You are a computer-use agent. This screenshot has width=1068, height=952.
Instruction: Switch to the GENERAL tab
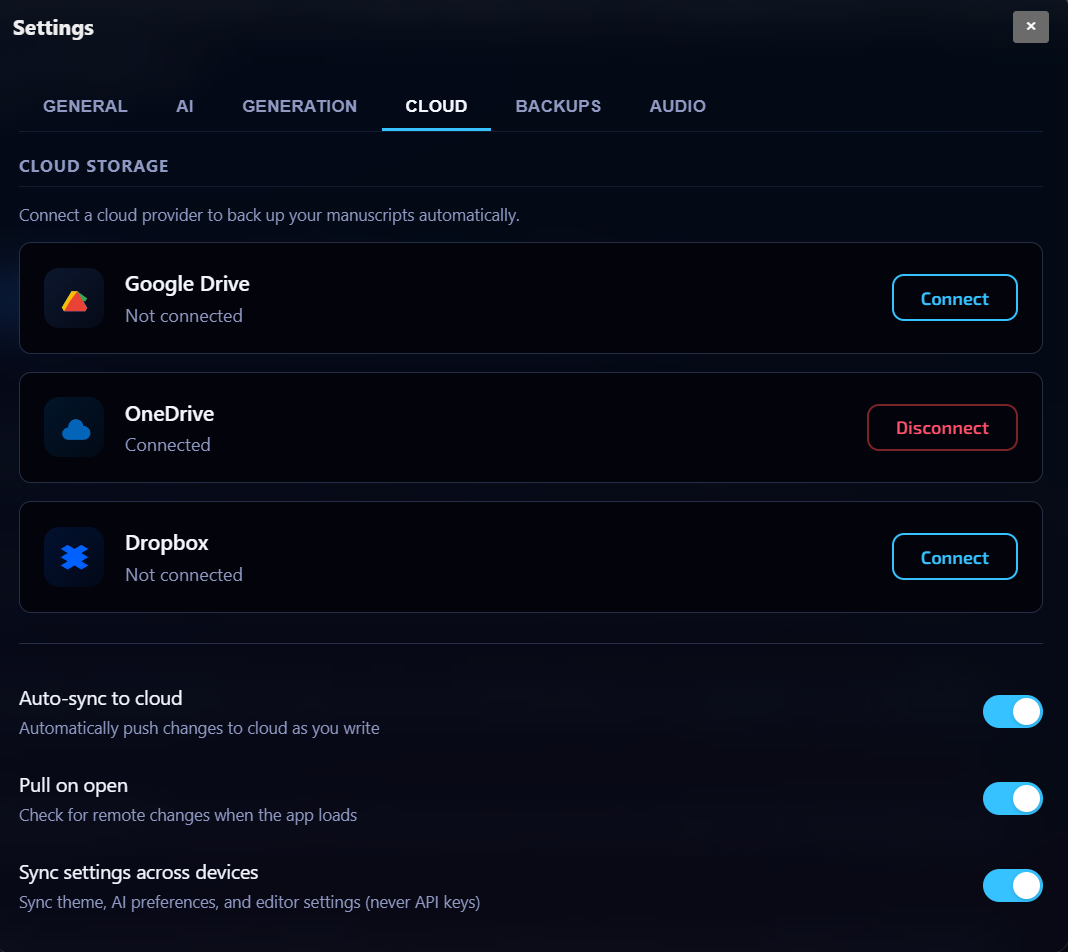coord(85,106)
